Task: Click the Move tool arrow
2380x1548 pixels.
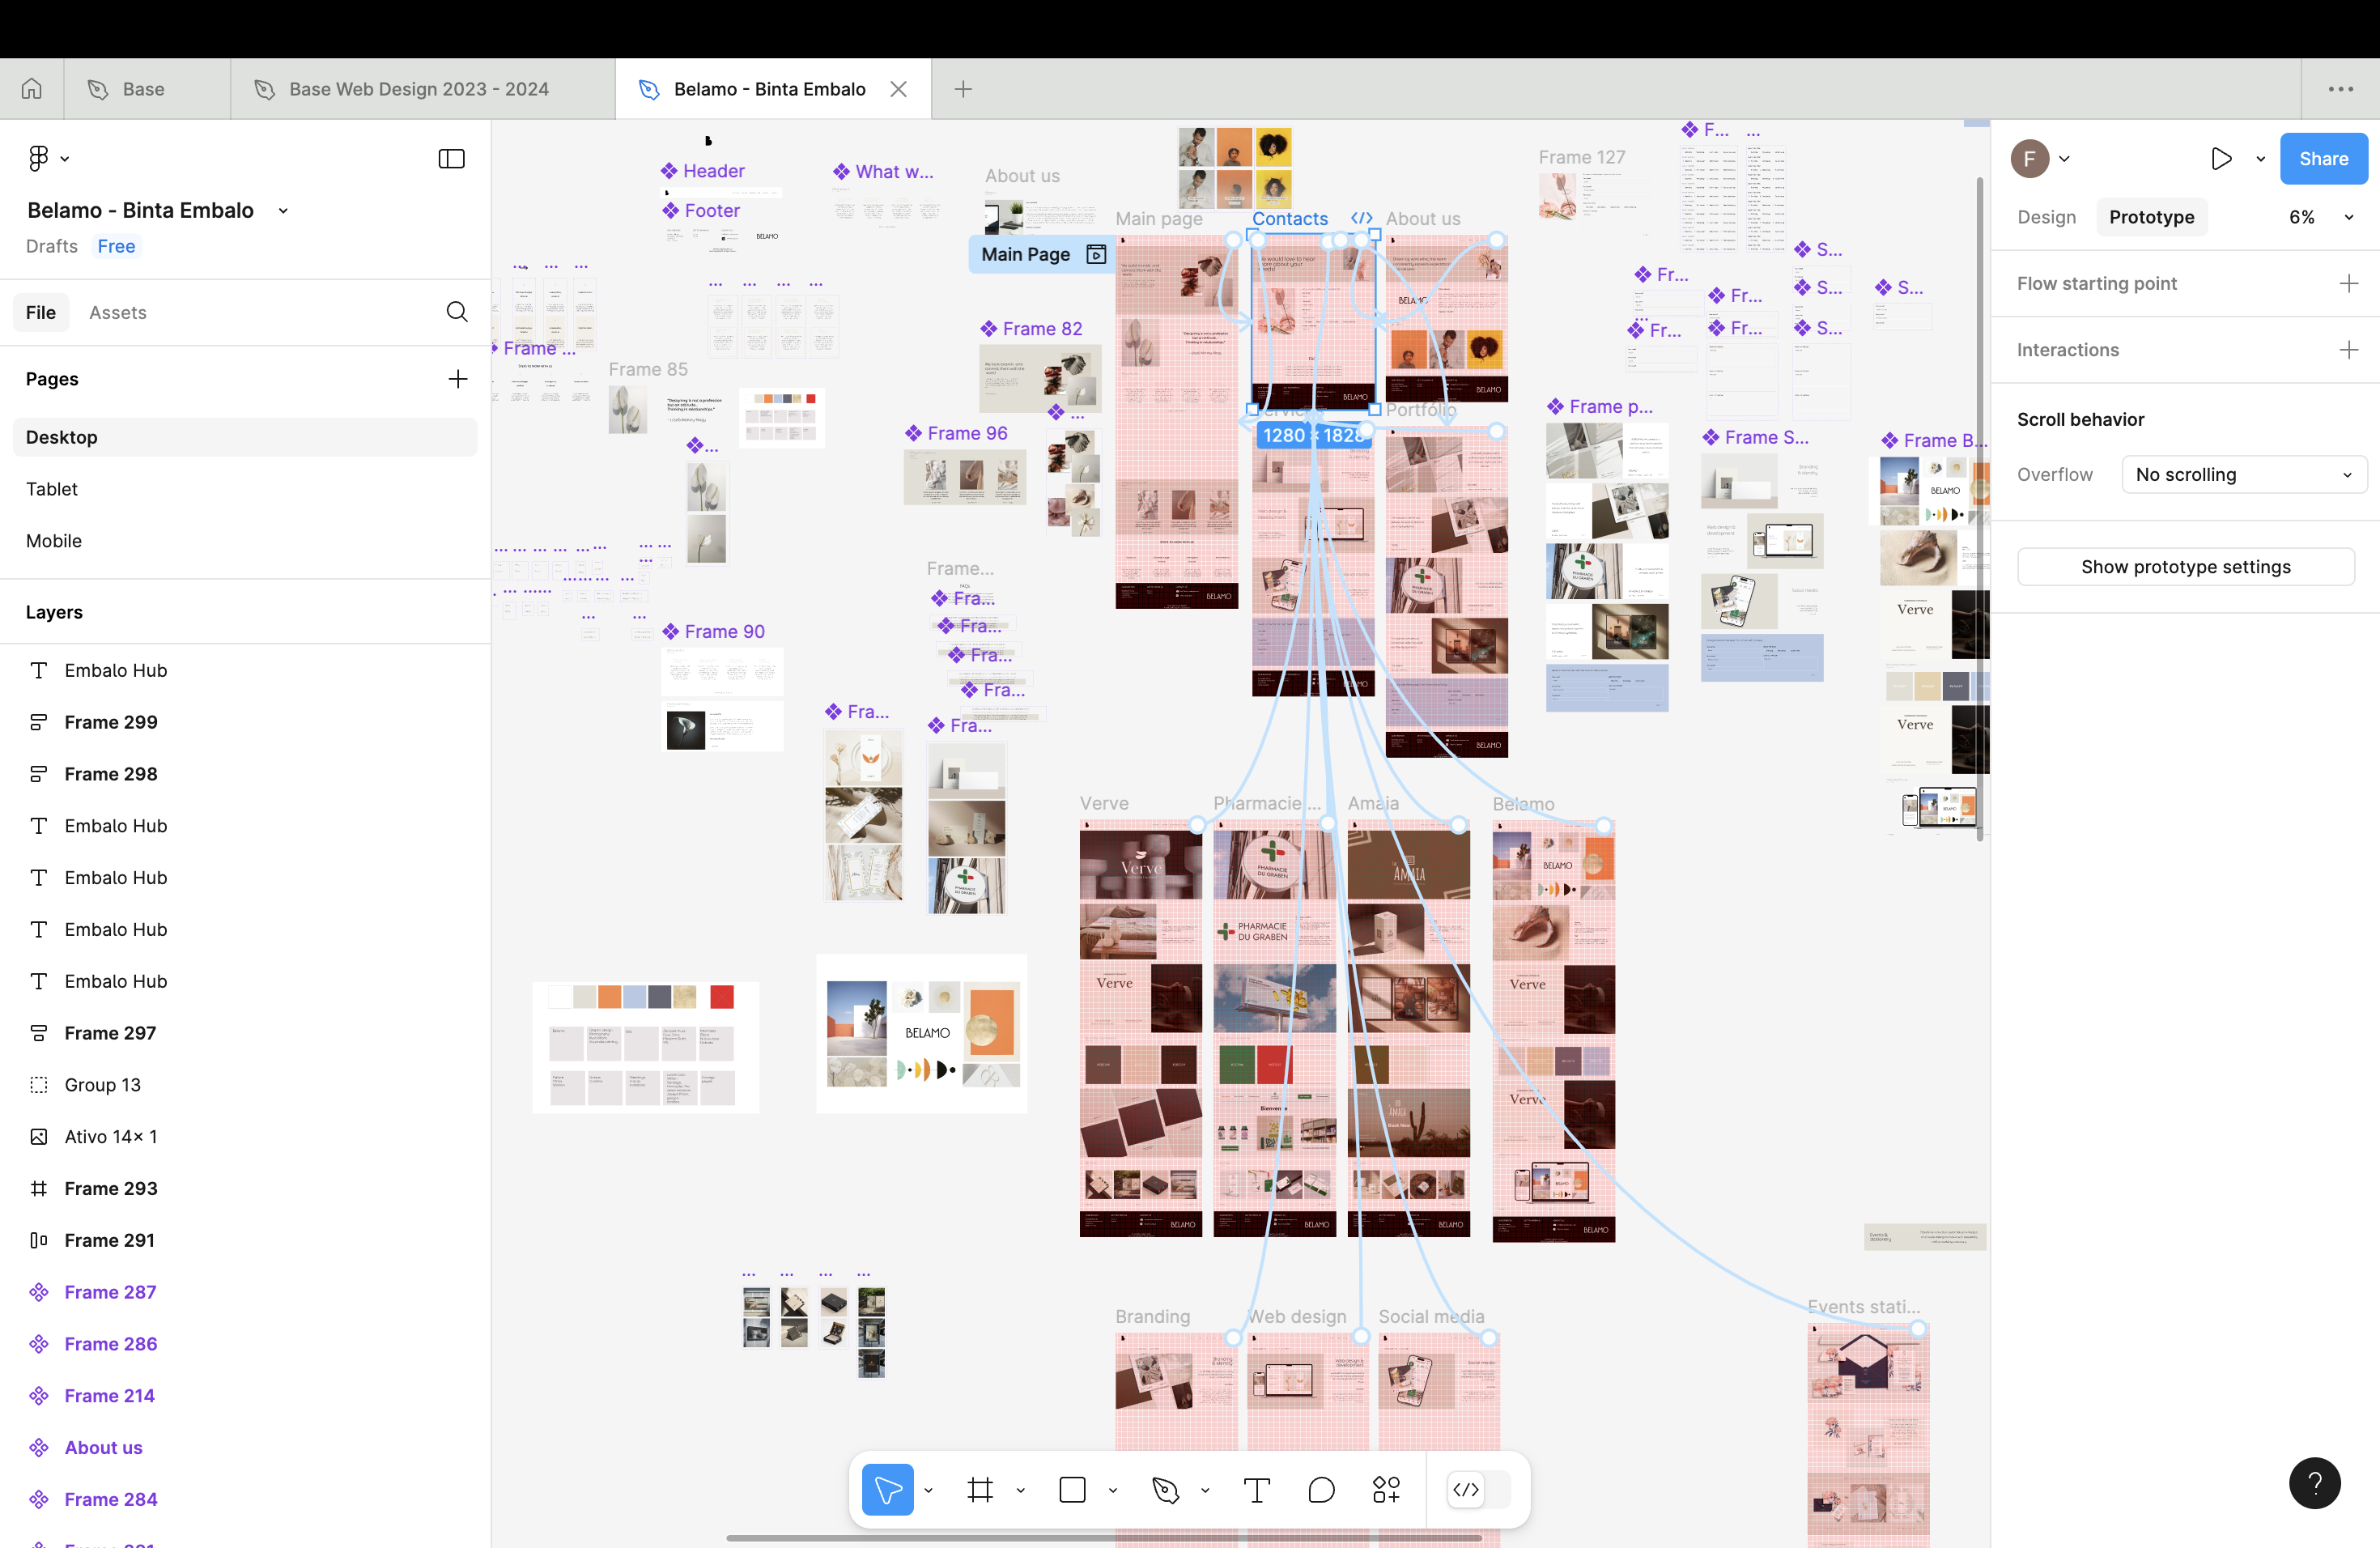Action: coord(888,1490)
